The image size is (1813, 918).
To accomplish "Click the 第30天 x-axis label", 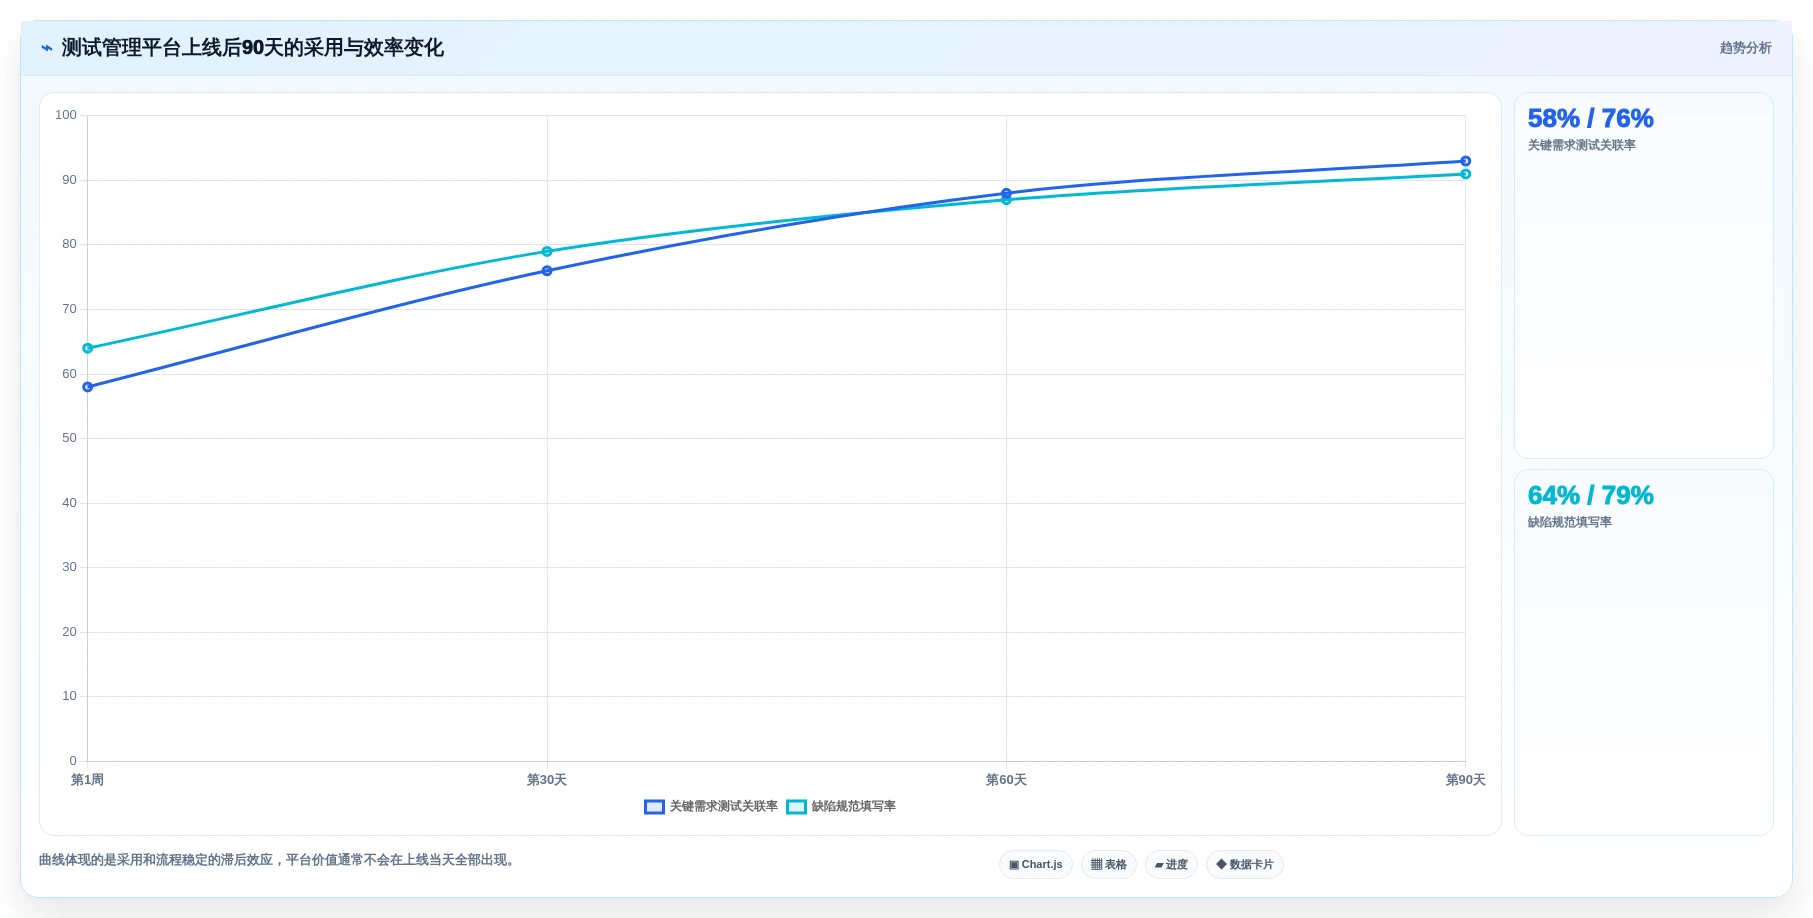I will coord(547,780).
